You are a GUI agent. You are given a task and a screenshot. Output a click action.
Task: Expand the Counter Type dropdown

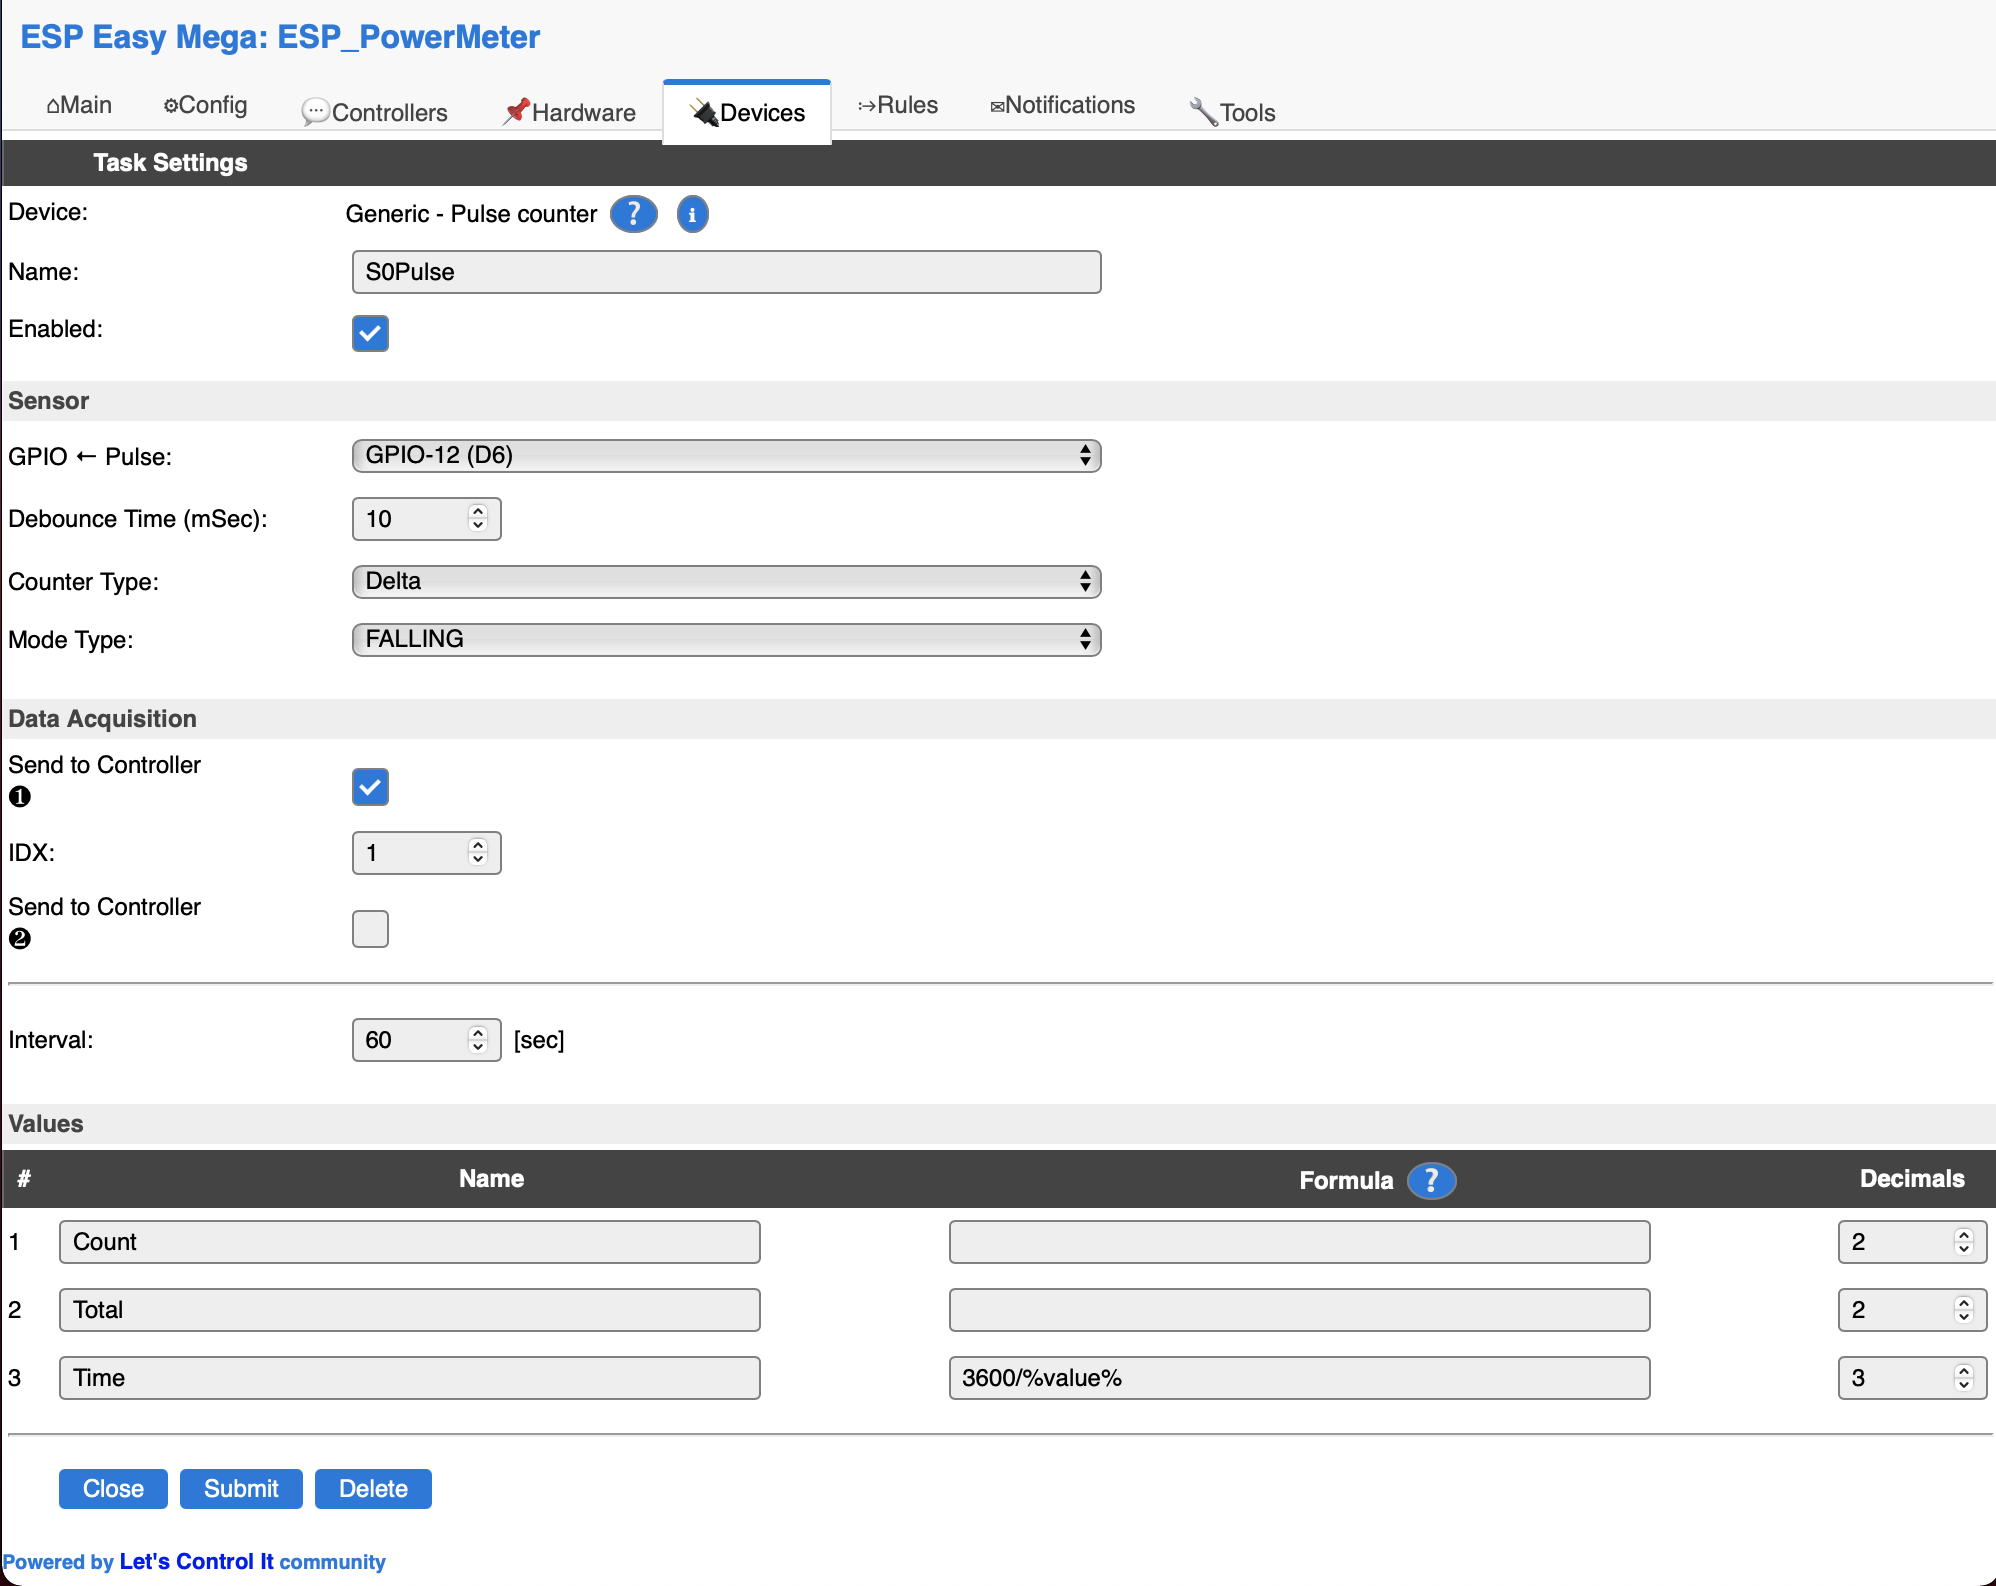726,582
